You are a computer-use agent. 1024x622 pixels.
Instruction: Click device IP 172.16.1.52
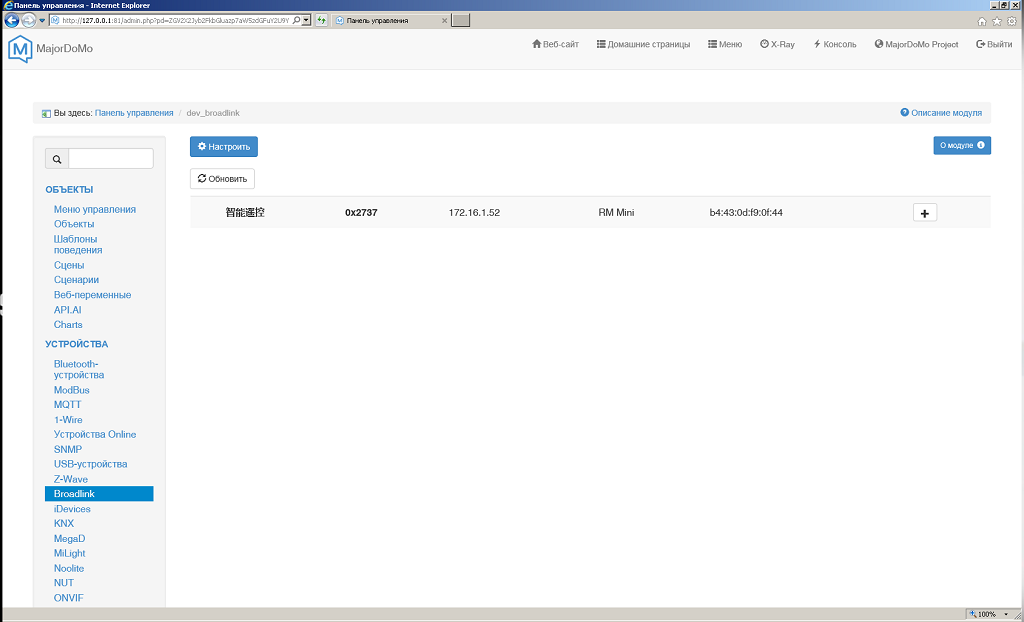pyautogui.click(x=474, y=212)
